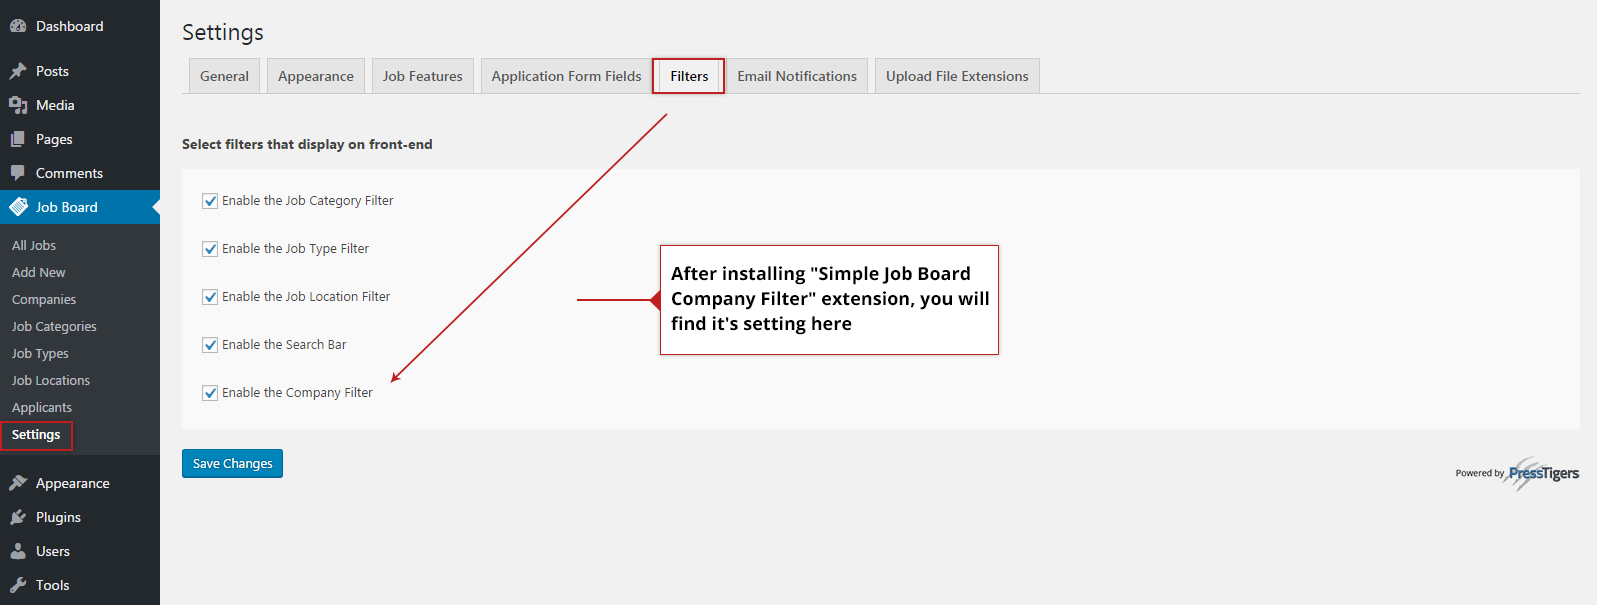
Task: Open Posts menu item
Action: click(x=80, y=71)
